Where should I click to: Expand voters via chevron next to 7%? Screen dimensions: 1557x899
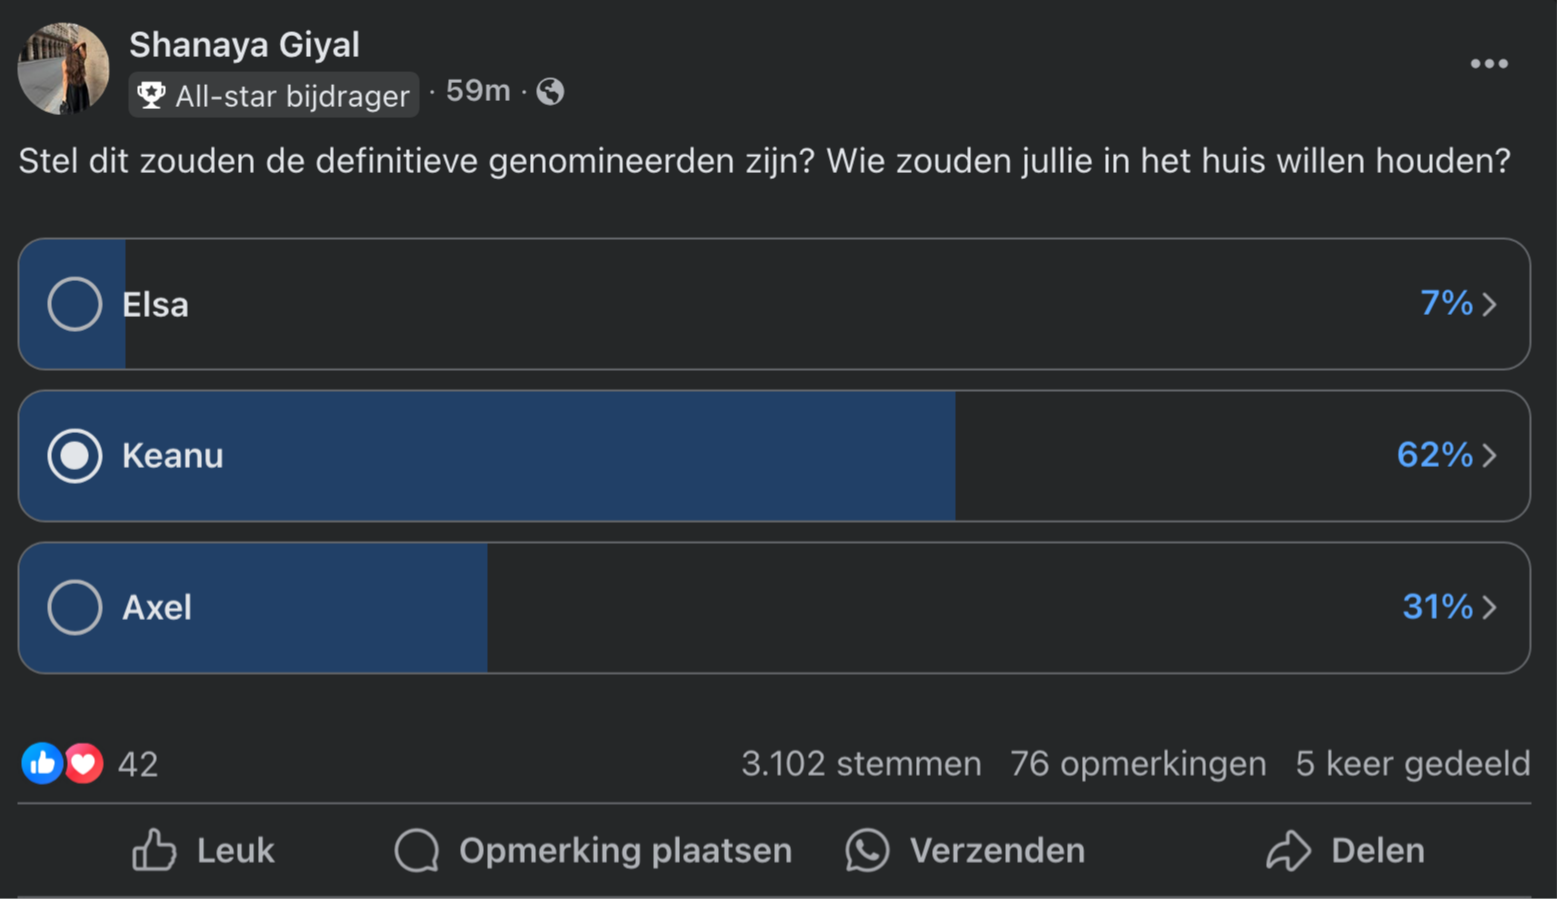pos(1489,304)
